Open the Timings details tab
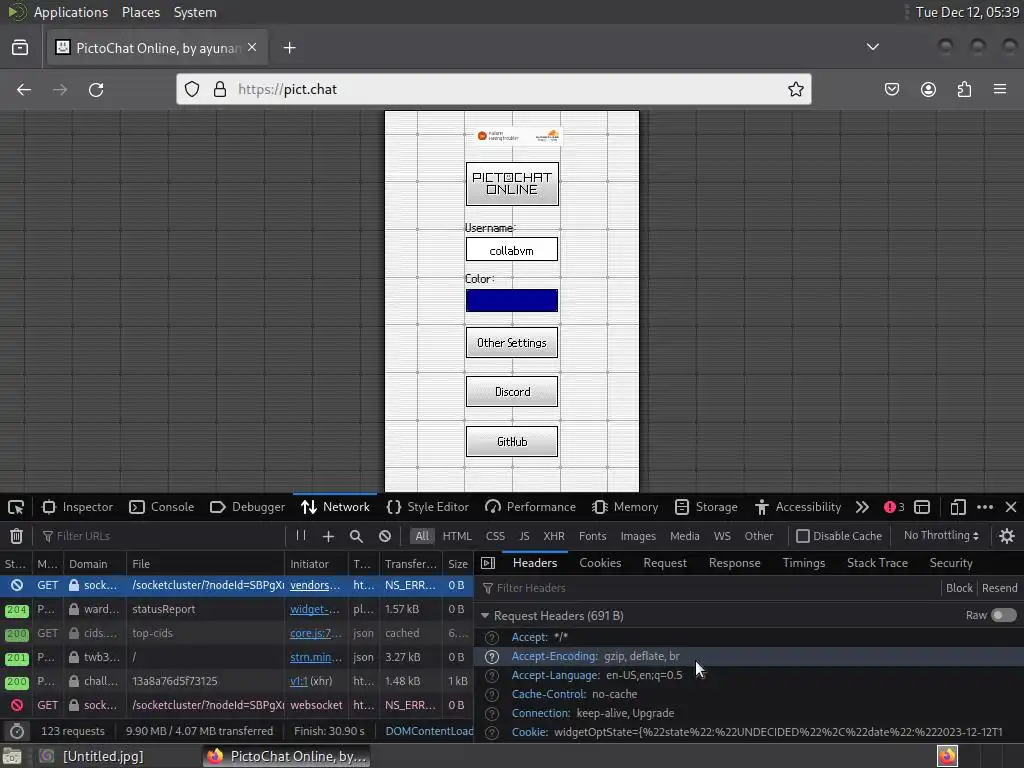 click(x=803, y=563)
